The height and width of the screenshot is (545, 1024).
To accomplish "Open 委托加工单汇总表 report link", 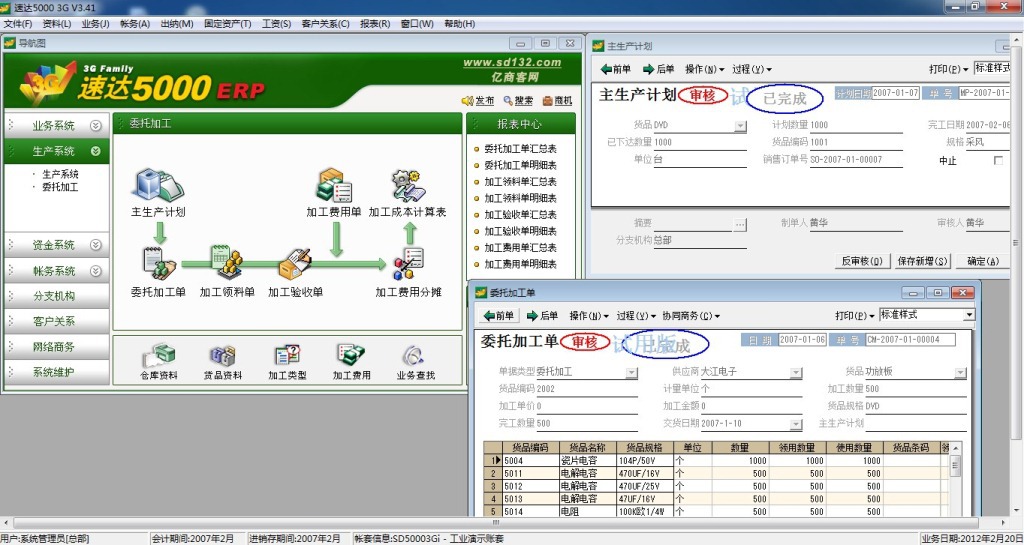I will click(x=520, y=149).
